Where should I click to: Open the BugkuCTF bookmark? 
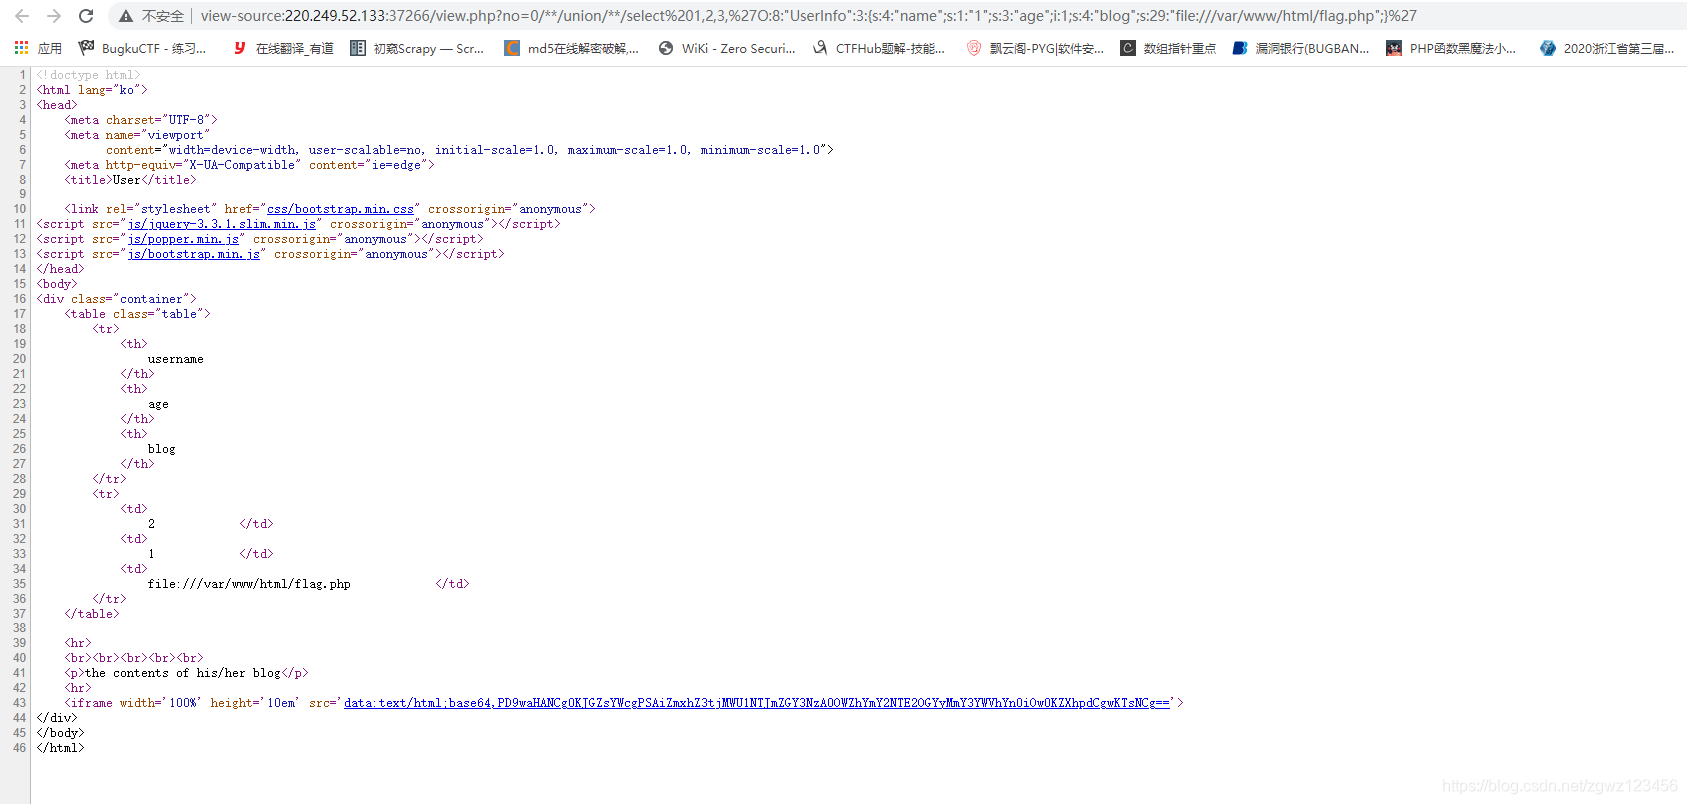click(x=143, y=48)
